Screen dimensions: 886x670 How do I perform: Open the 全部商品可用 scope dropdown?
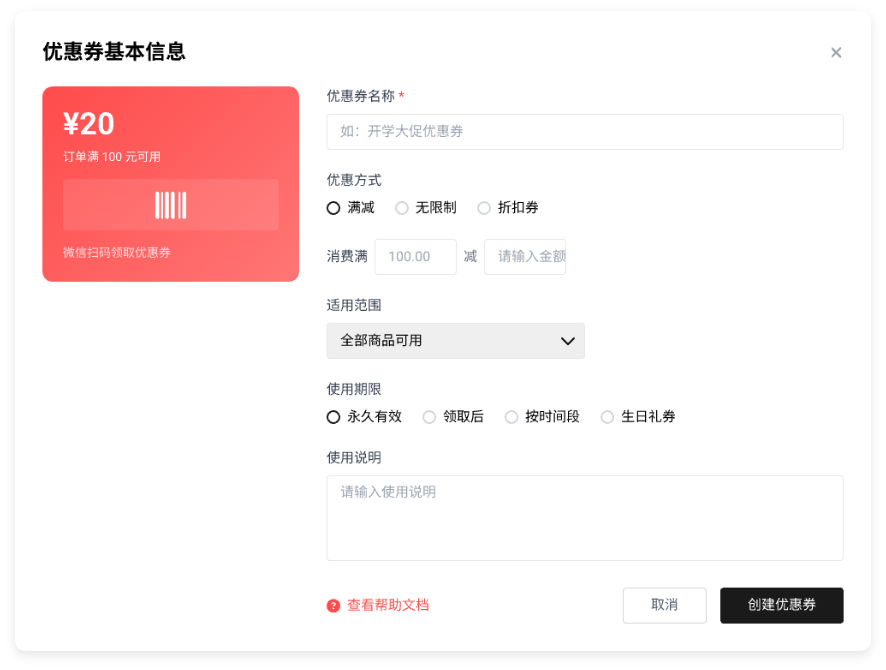pos(455,341)
